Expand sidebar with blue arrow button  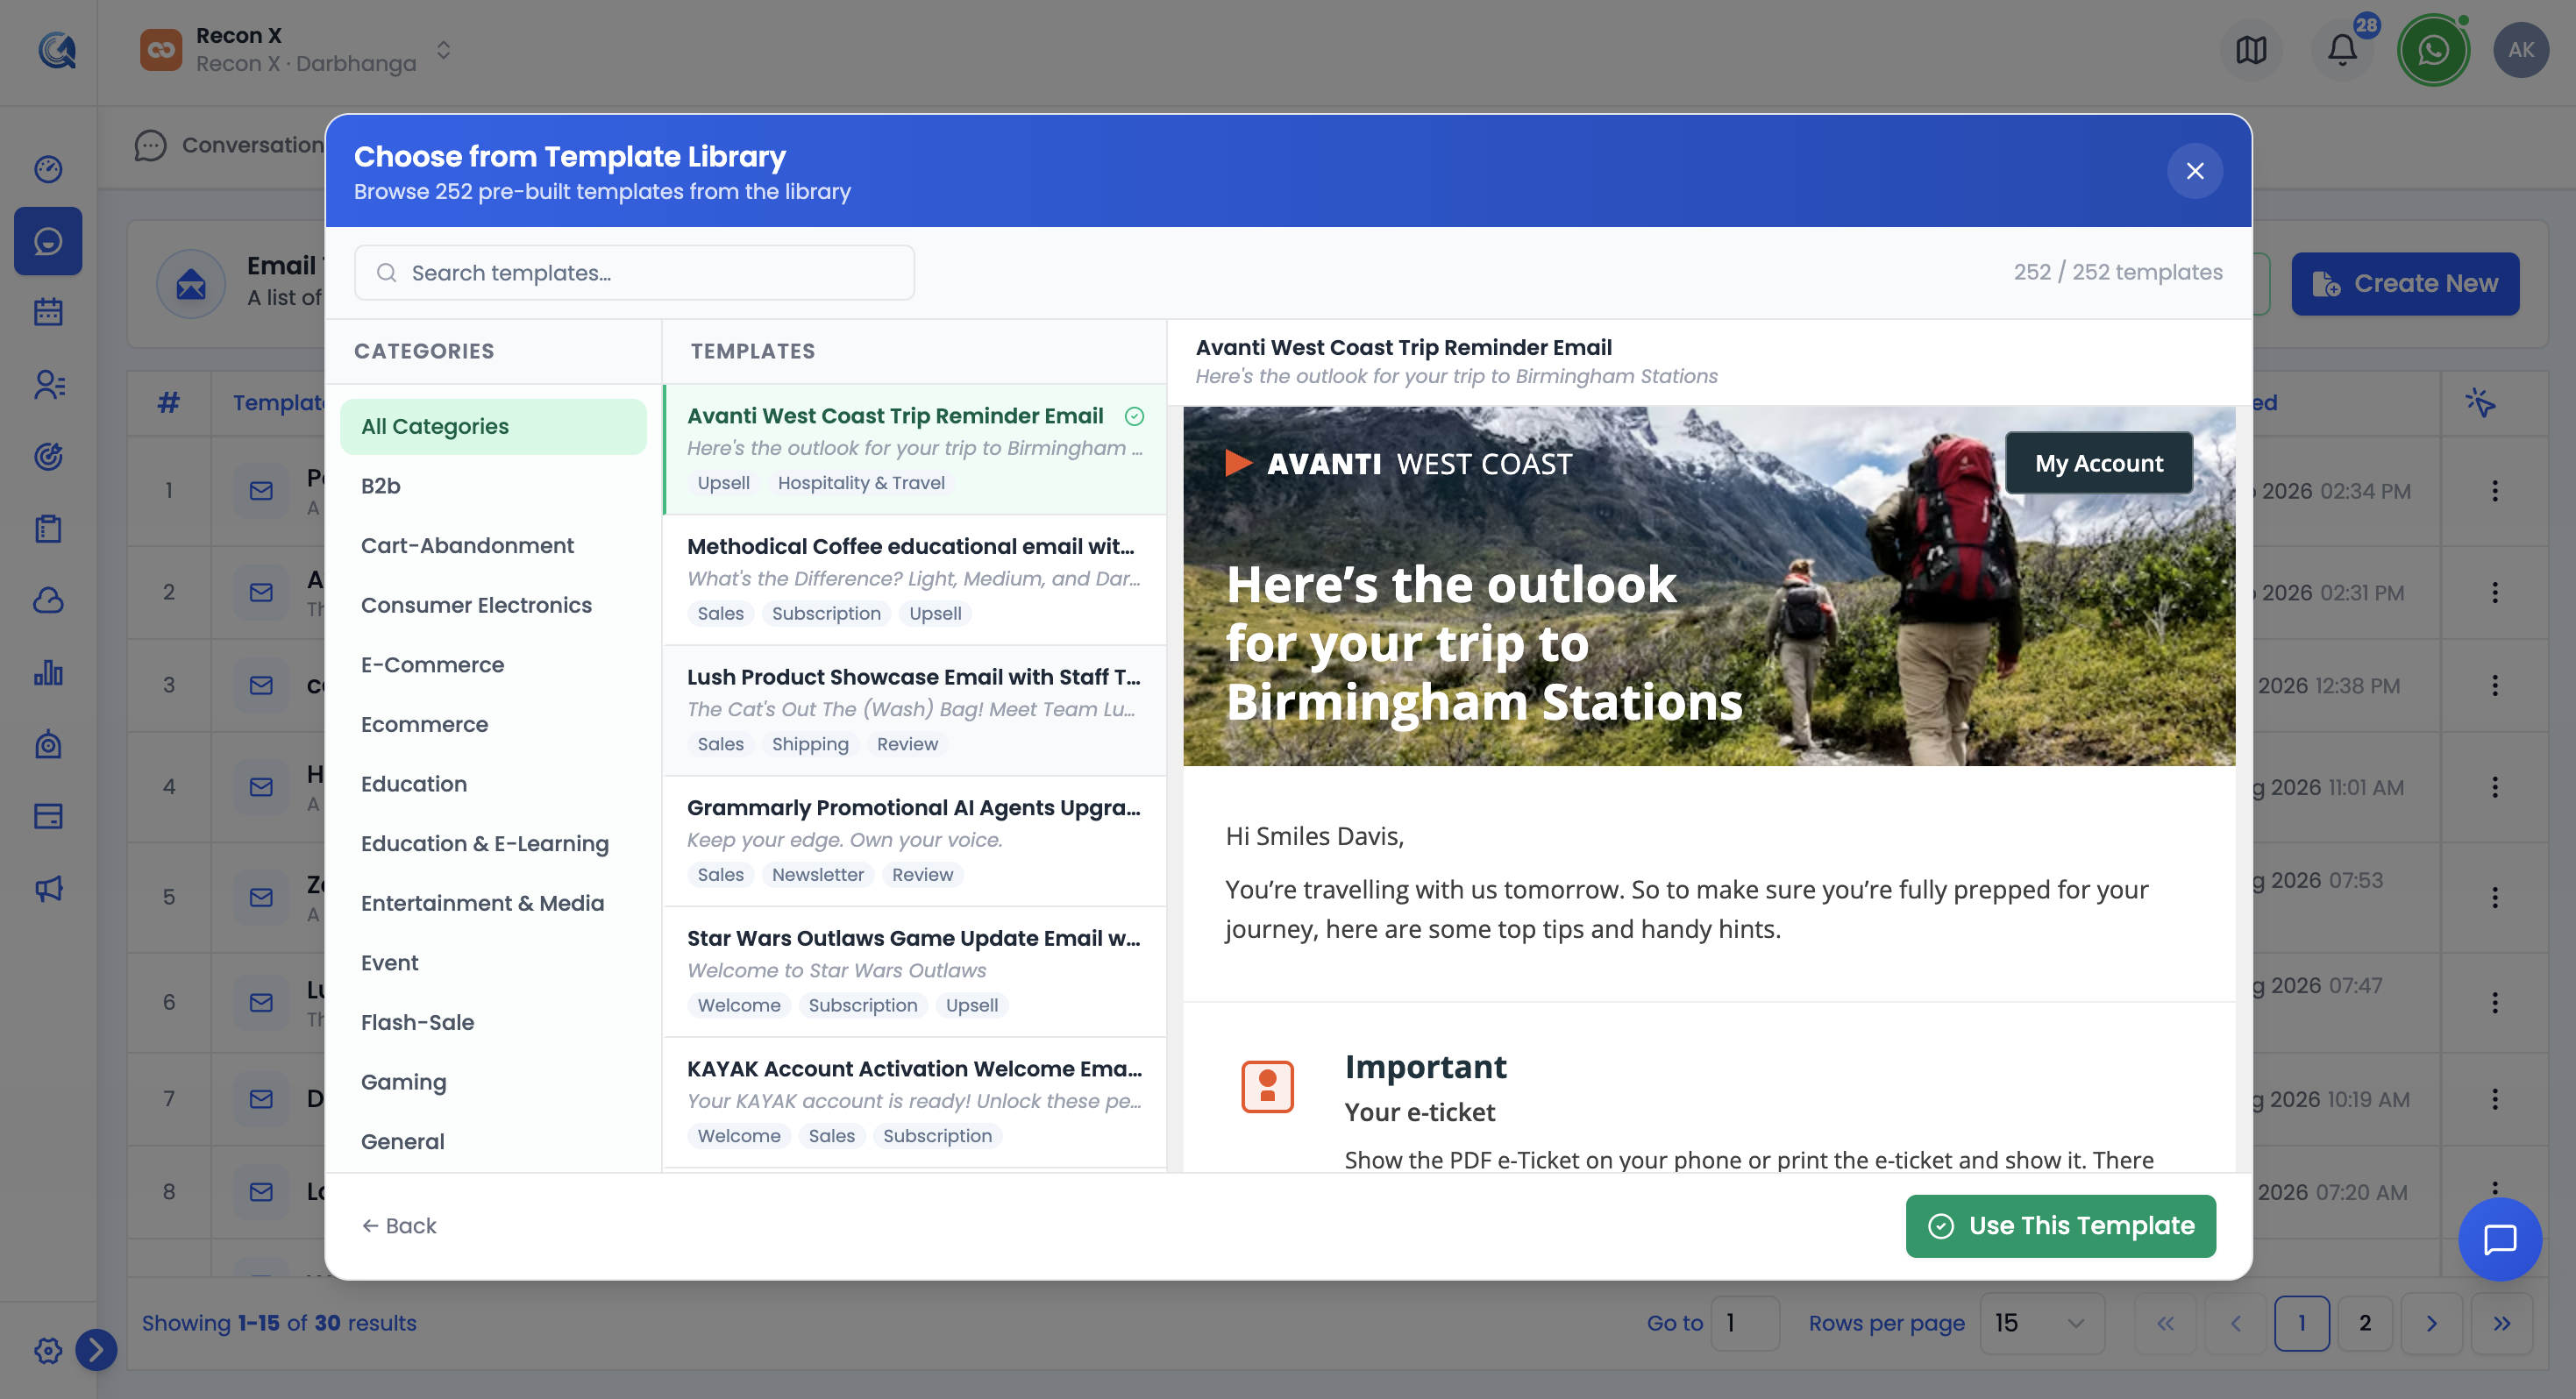(96, 1350)
